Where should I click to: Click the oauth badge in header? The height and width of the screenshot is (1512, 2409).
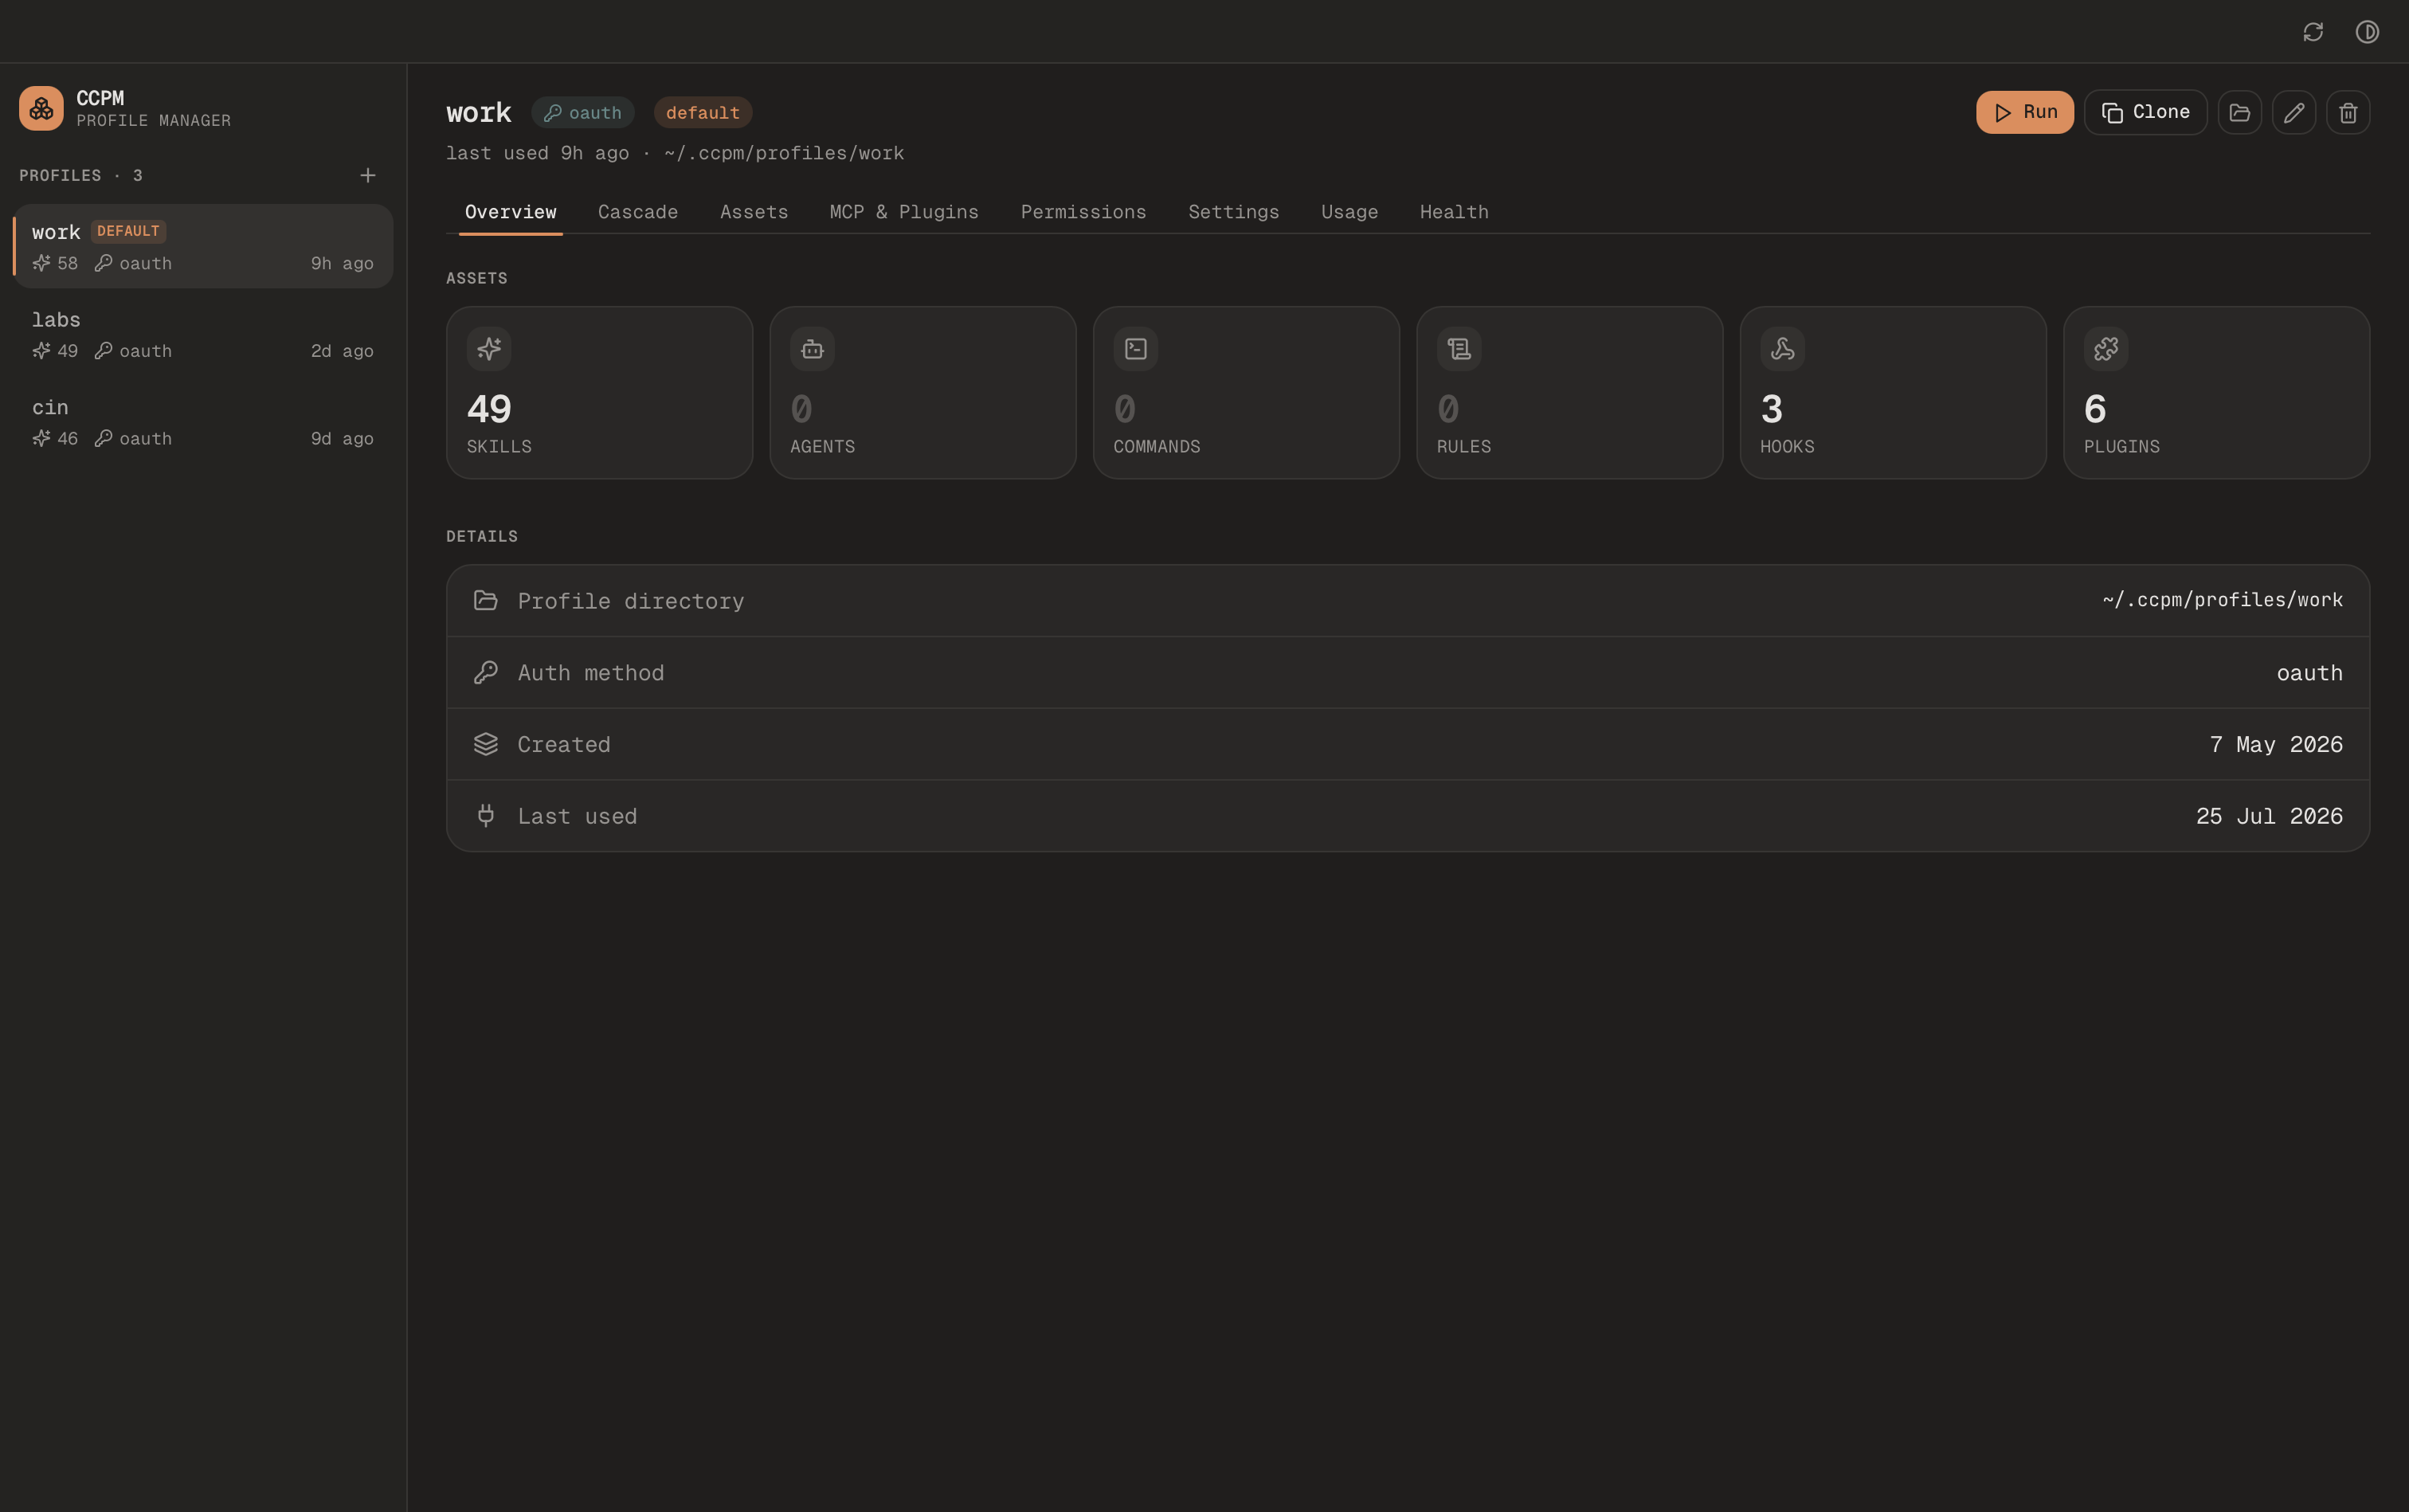coord(583,113)
